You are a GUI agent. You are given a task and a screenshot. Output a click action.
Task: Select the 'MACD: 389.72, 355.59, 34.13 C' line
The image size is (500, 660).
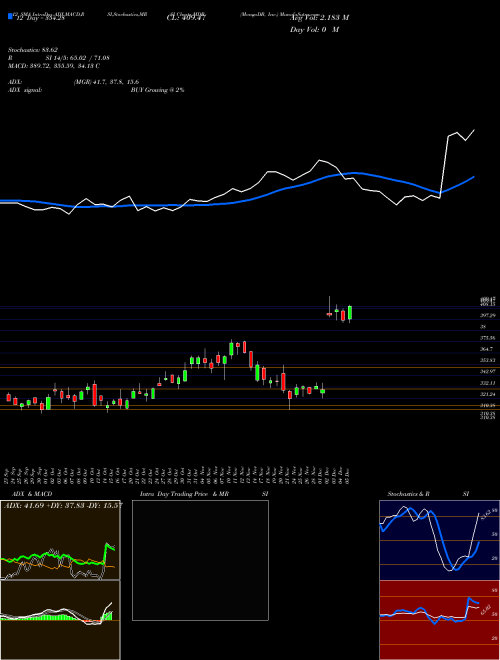(x=53, y=66)
